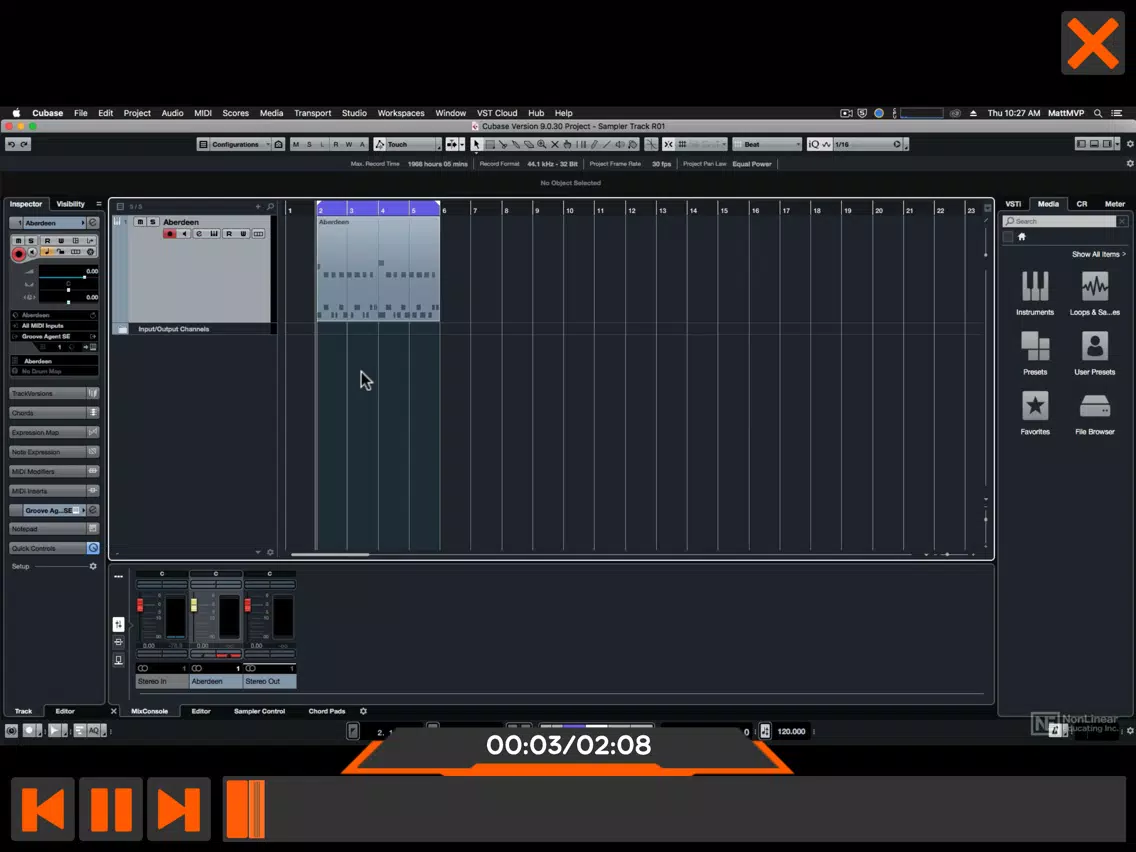The width and height of the screenshot is (1136, 852).
Task: Toggle Read Automation on Aberdeen track
Action: 229,234
